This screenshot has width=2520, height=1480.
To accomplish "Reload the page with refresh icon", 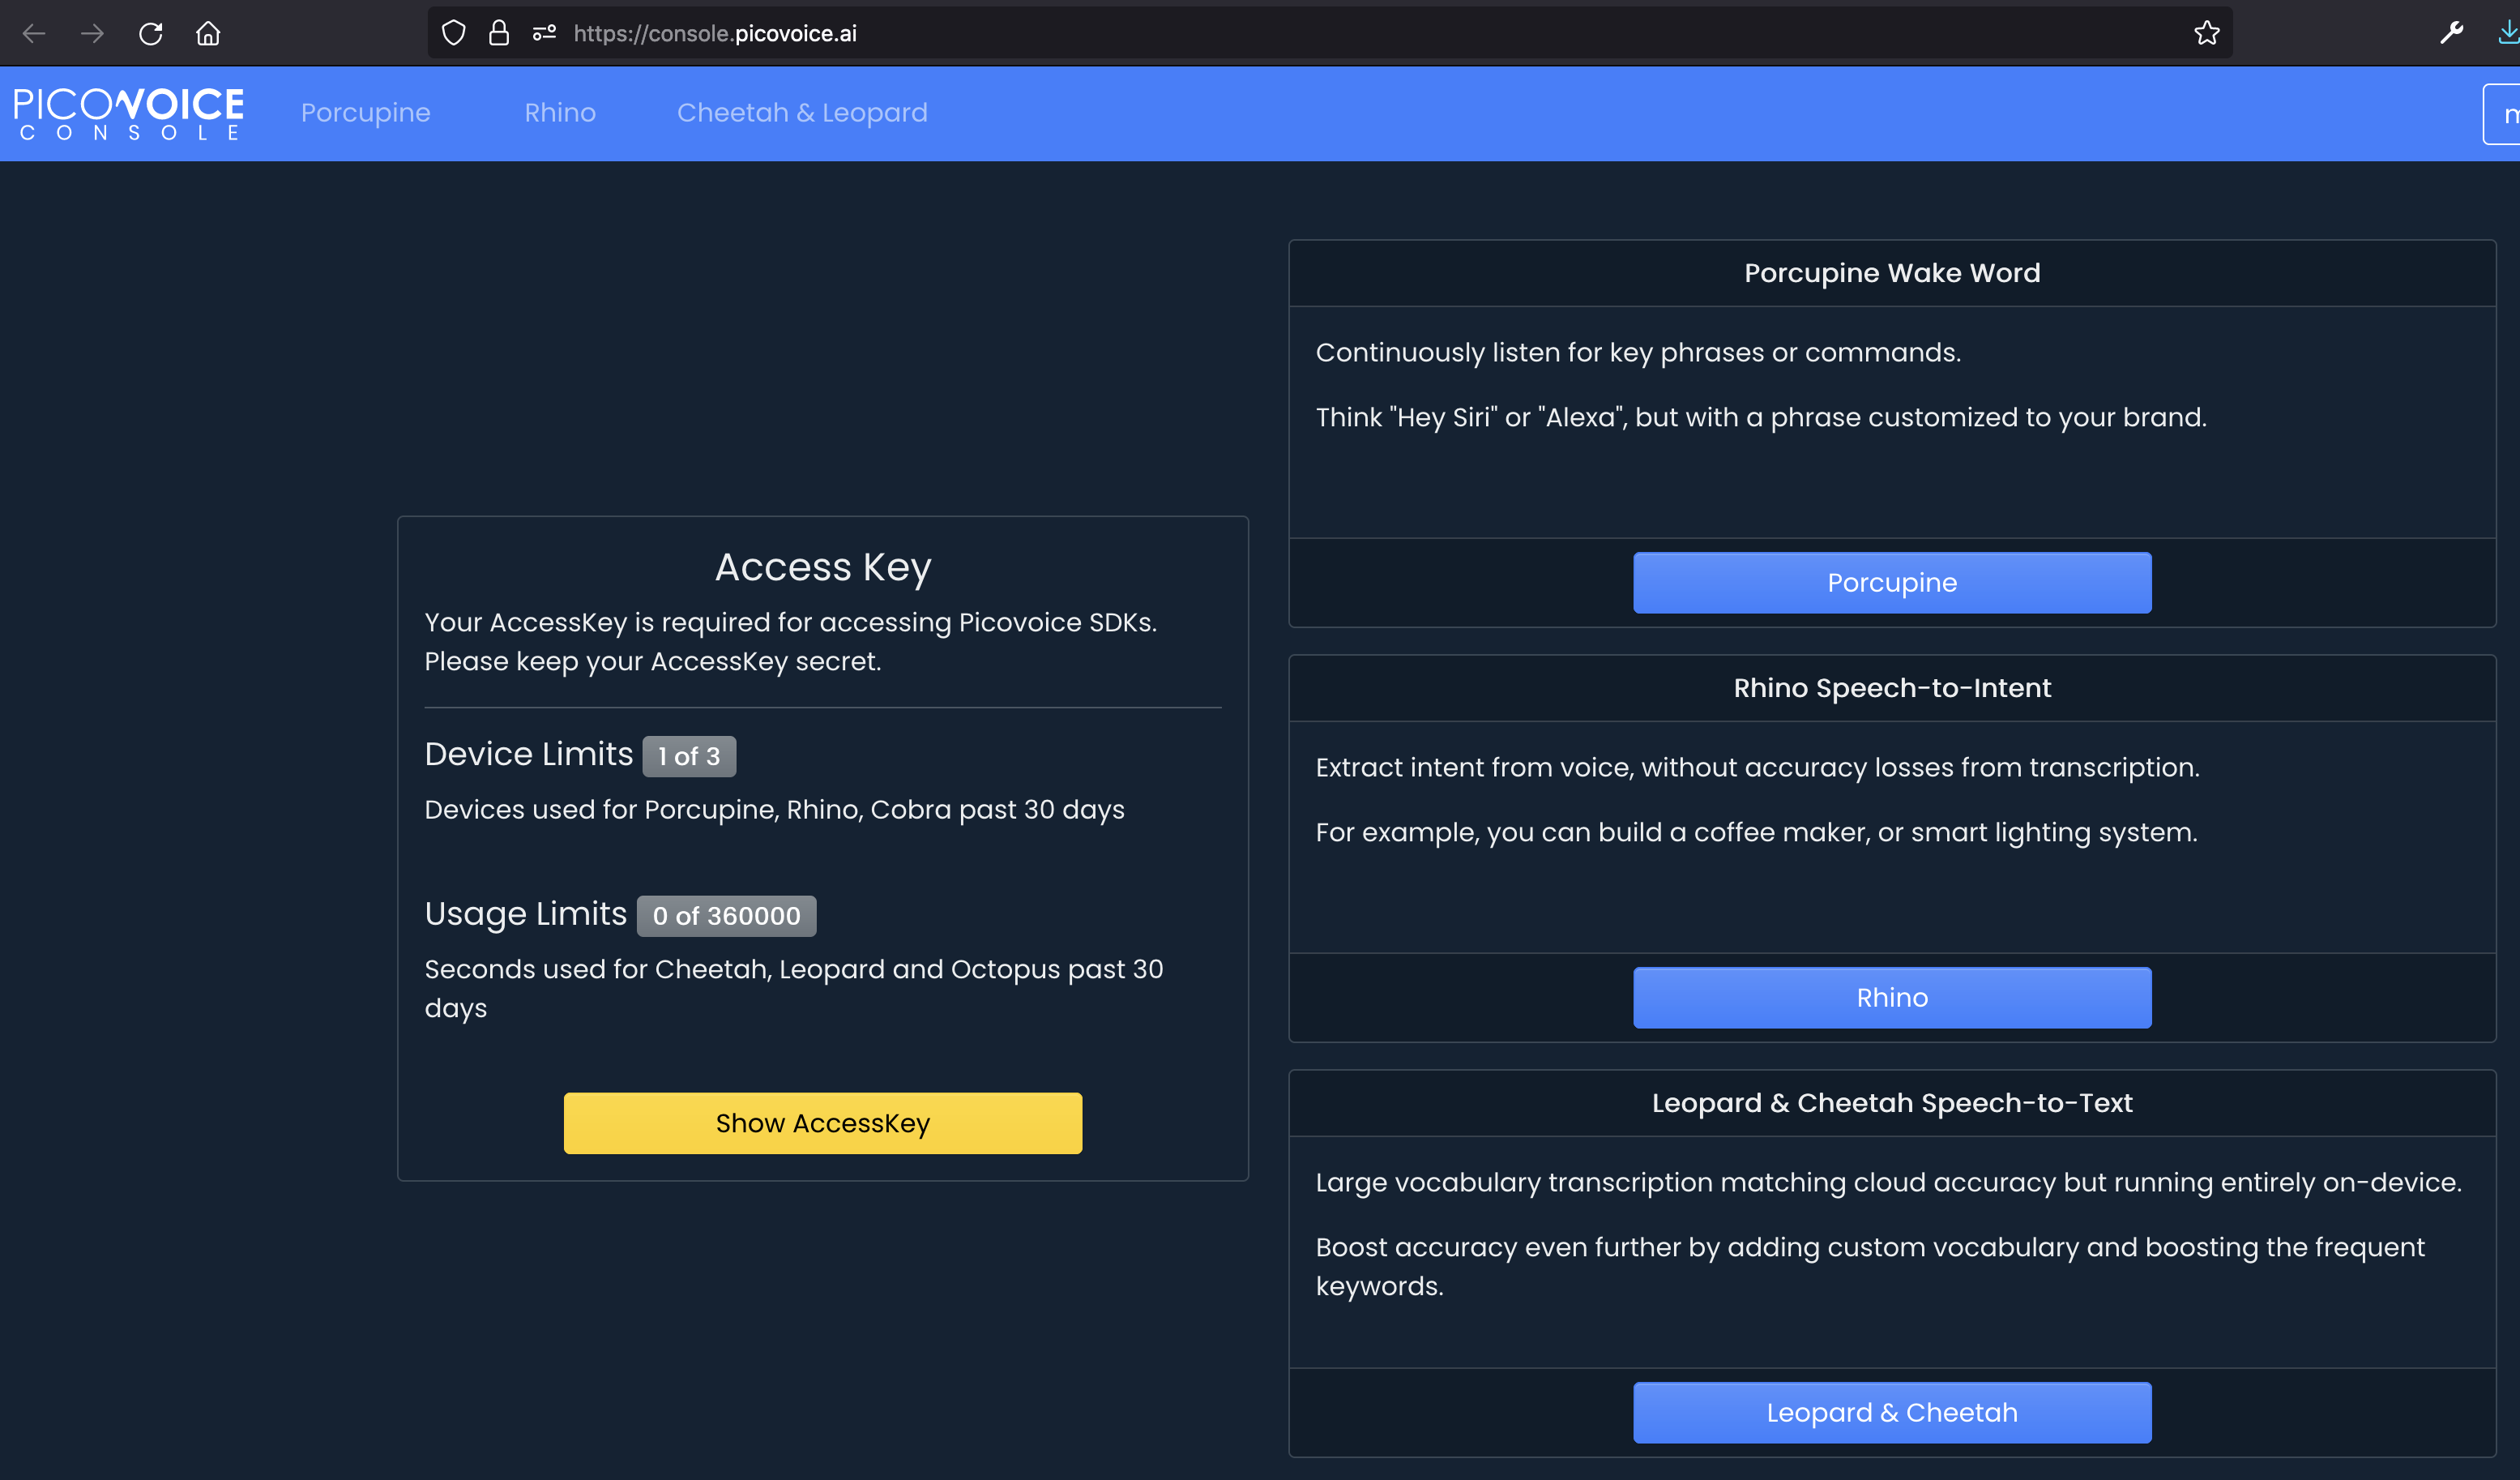I will (x=150, y=33).
